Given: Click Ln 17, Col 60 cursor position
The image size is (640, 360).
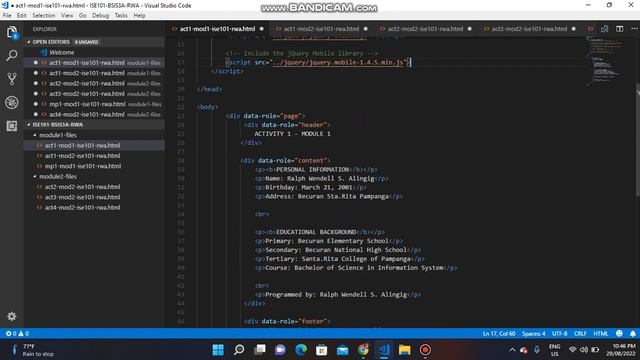Looking at the screenshot, I should point(499,333).
